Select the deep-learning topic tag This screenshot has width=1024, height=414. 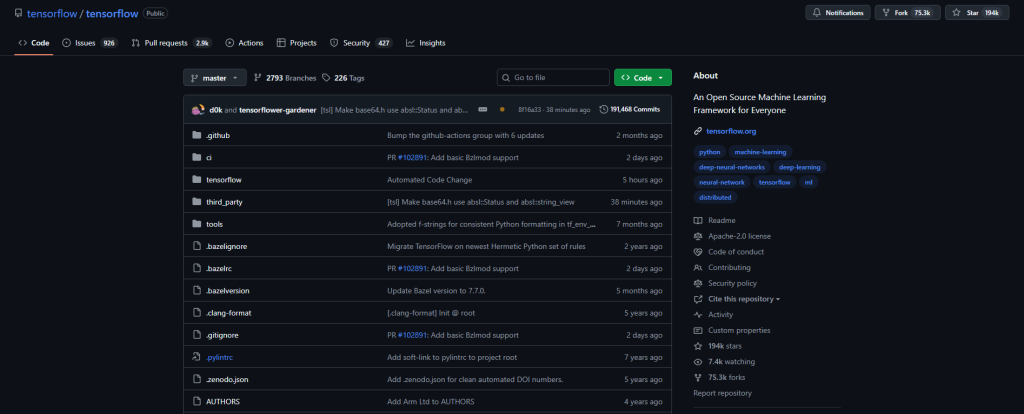[x=799, y=167]
